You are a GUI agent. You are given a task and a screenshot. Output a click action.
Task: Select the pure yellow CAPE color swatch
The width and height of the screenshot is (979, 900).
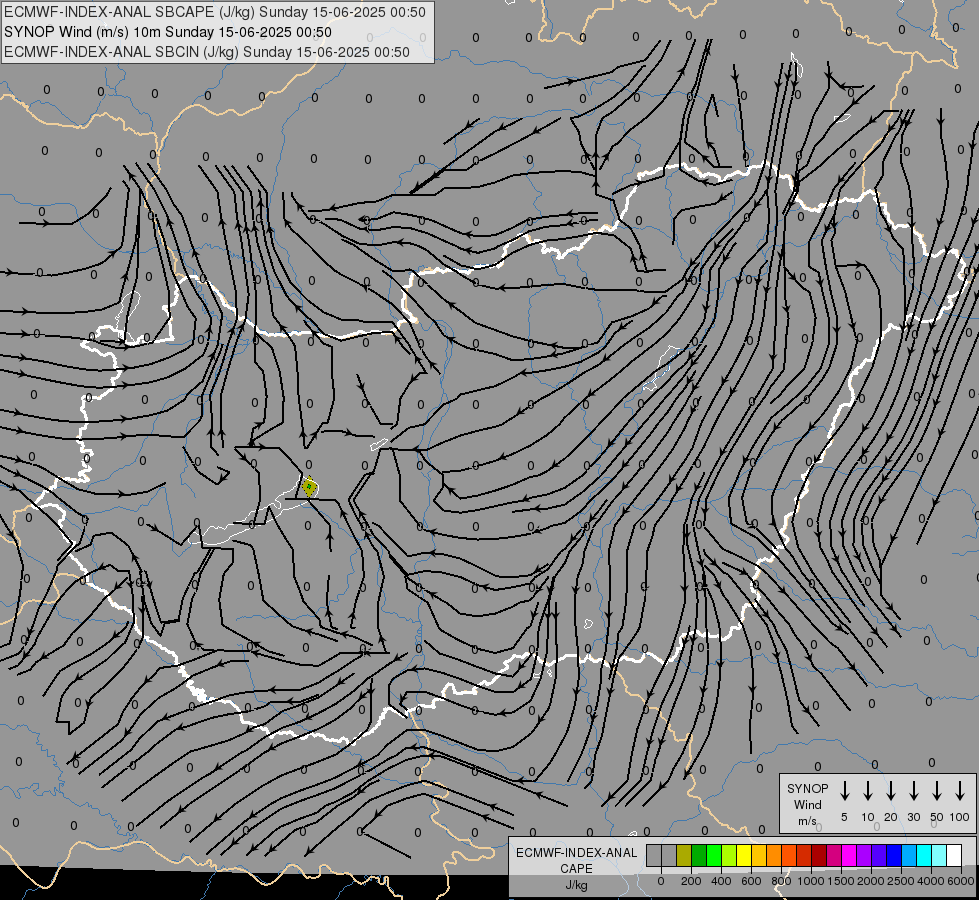click(x=744, y=855)
